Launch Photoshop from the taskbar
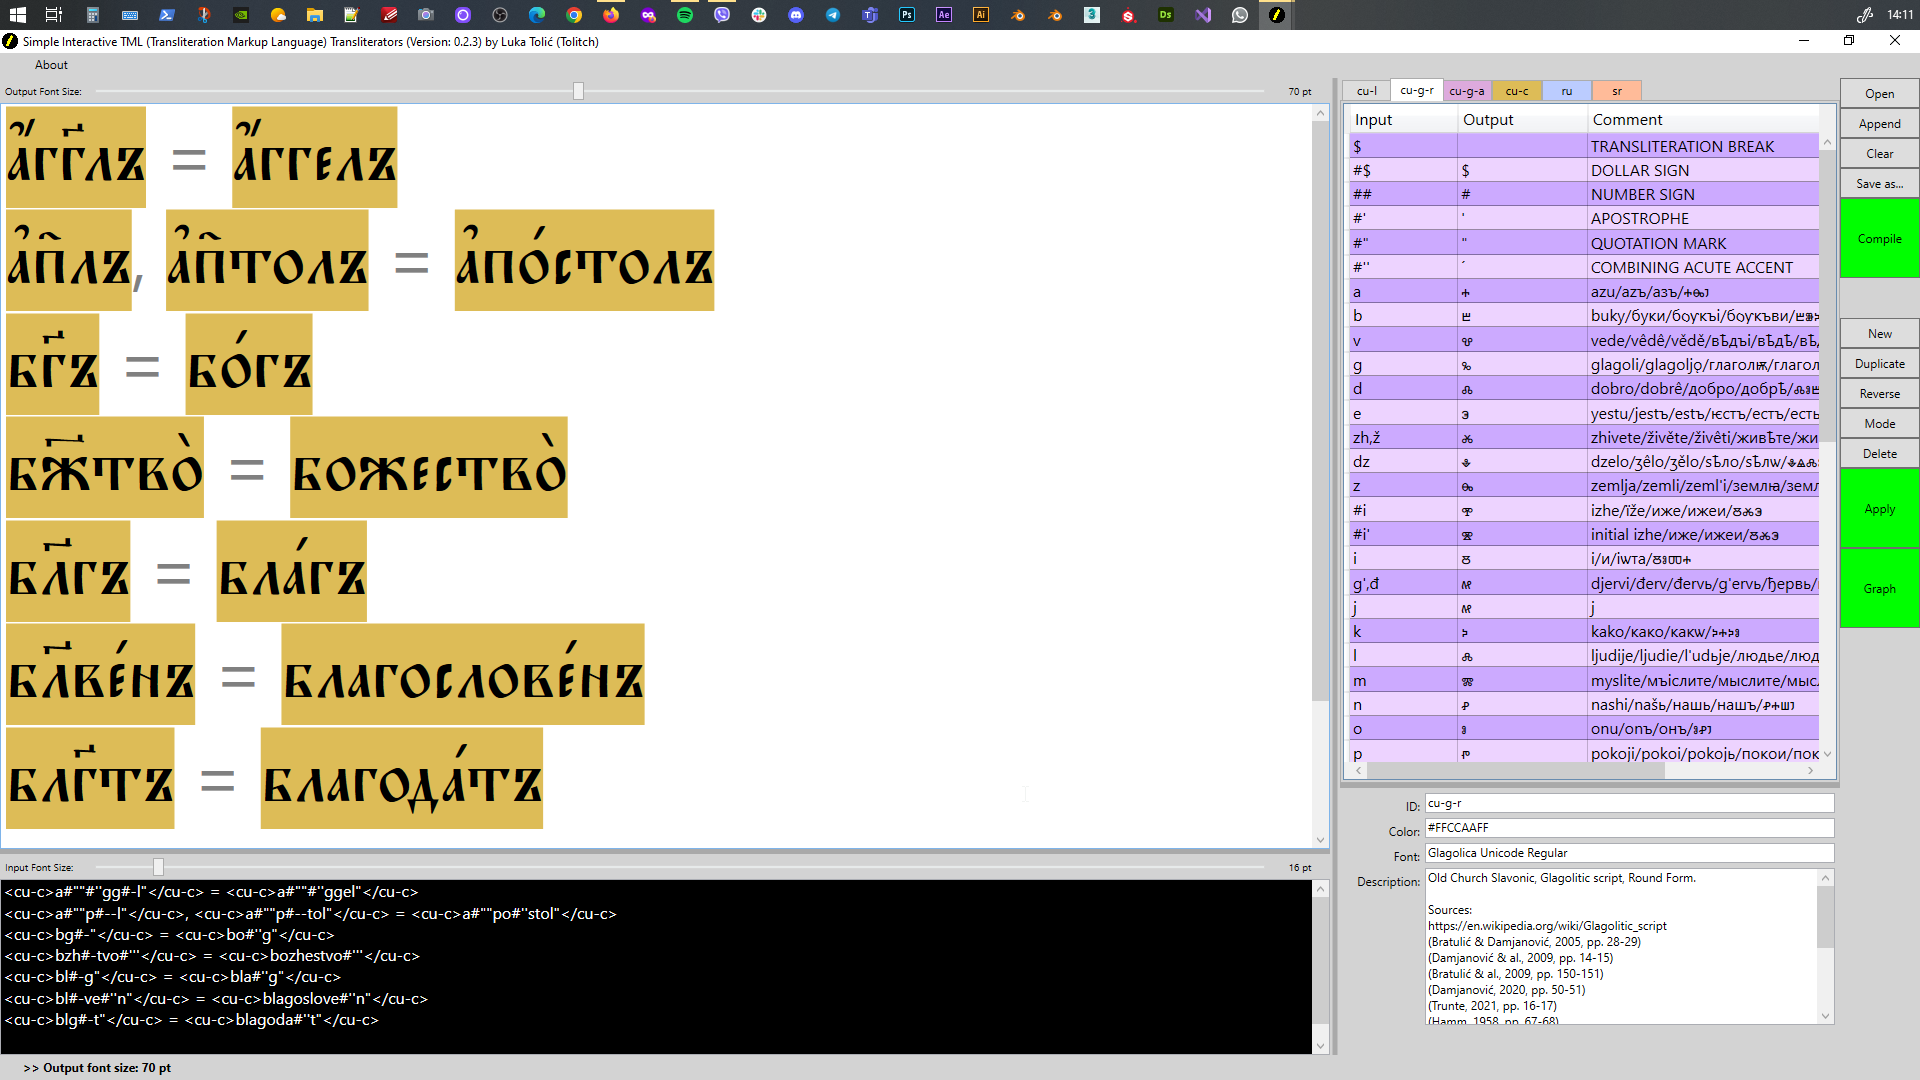Image resolution: width=1920 pixels, height=1080 pixels. 907,15
